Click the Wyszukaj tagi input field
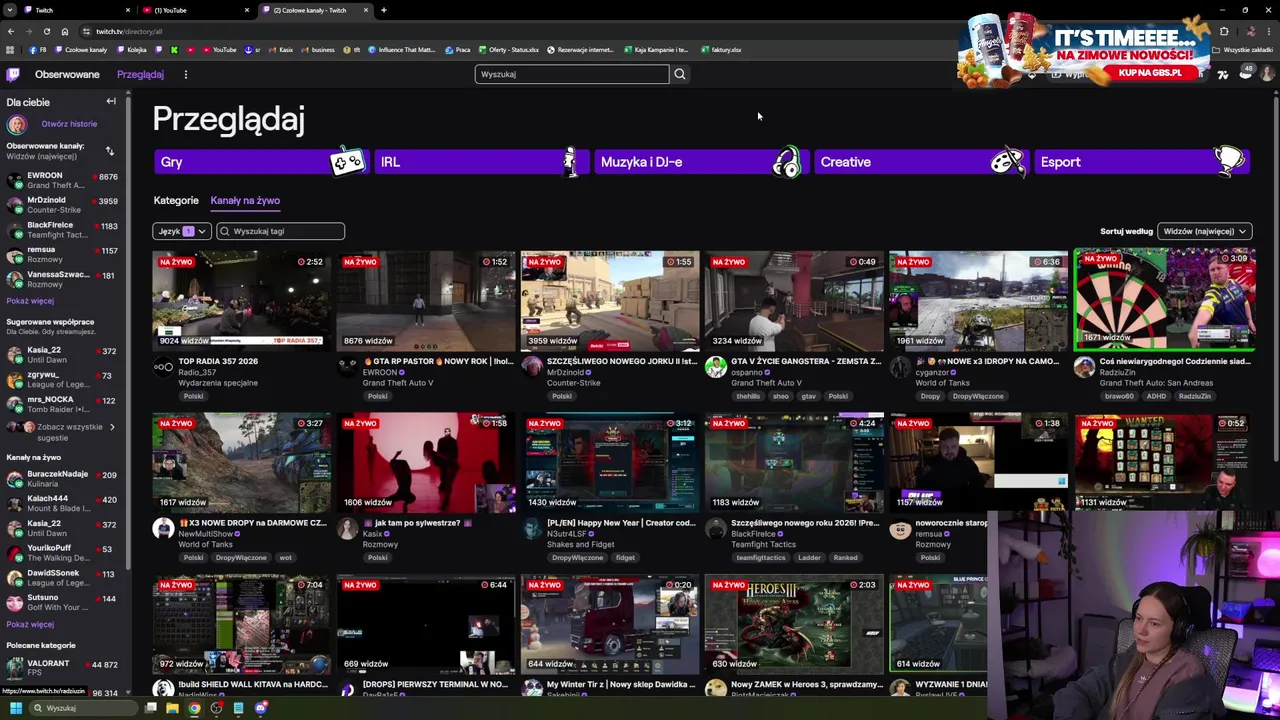 tap(281, 231)
